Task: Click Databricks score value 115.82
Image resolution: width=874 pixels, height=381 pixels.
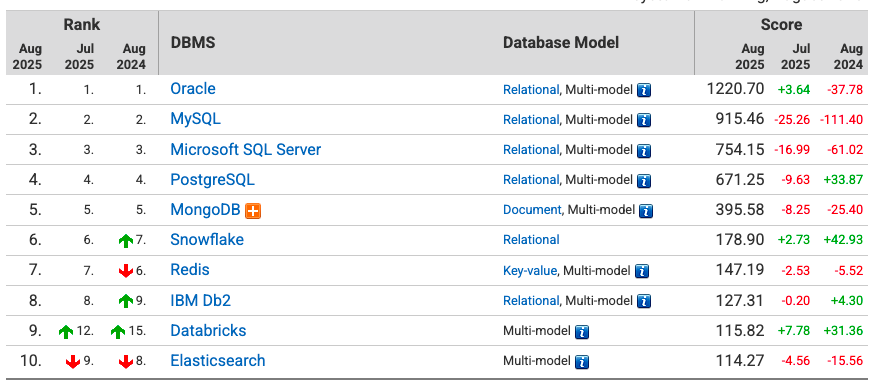Action: [x=741, y=330]
